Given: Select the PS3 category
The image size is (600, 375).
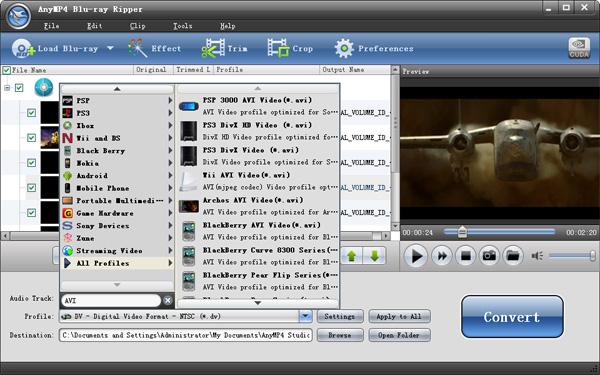Looking at the screenshot, I should click(x=117, y=113).
